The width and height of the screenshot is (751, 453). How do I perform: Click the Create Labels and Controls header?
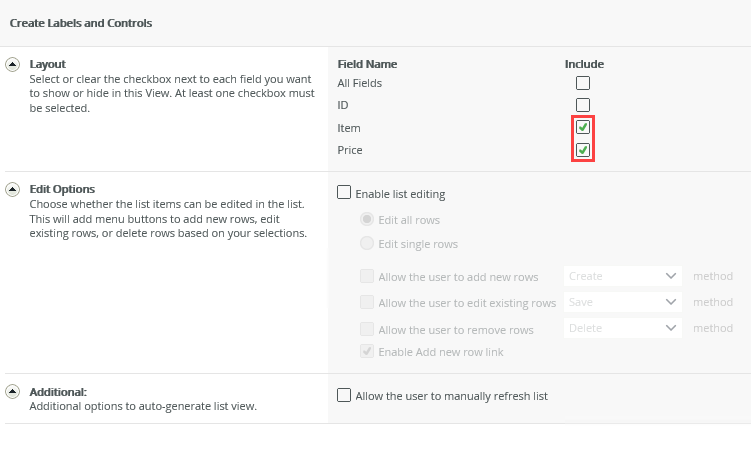click(x=81, y=22)
